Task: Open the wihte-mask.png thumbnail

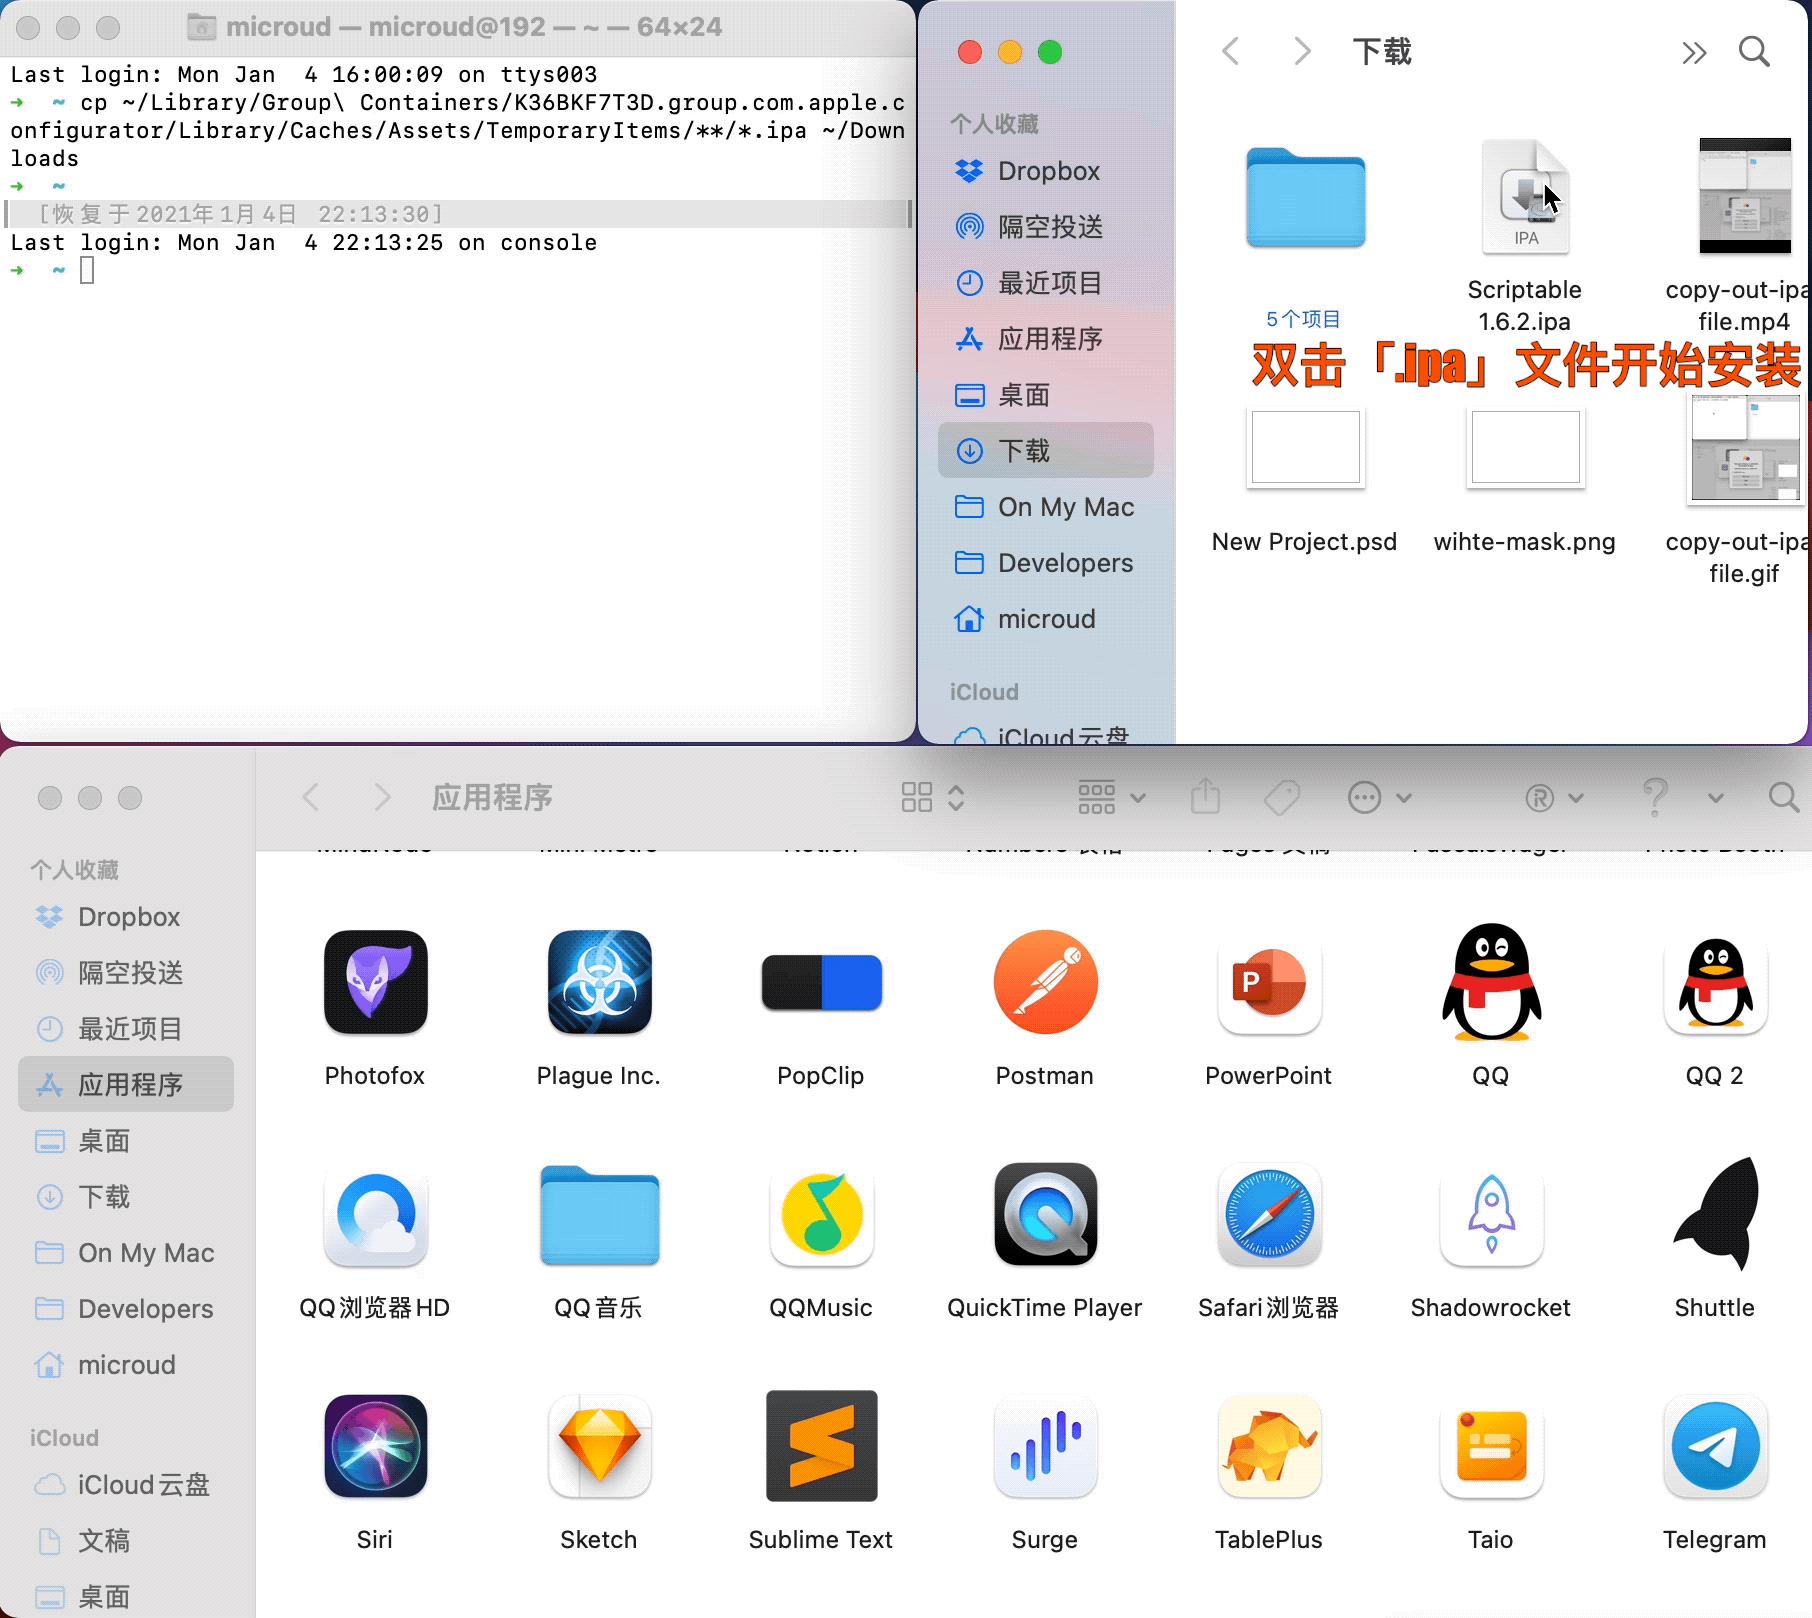Action: point(1525,447)
